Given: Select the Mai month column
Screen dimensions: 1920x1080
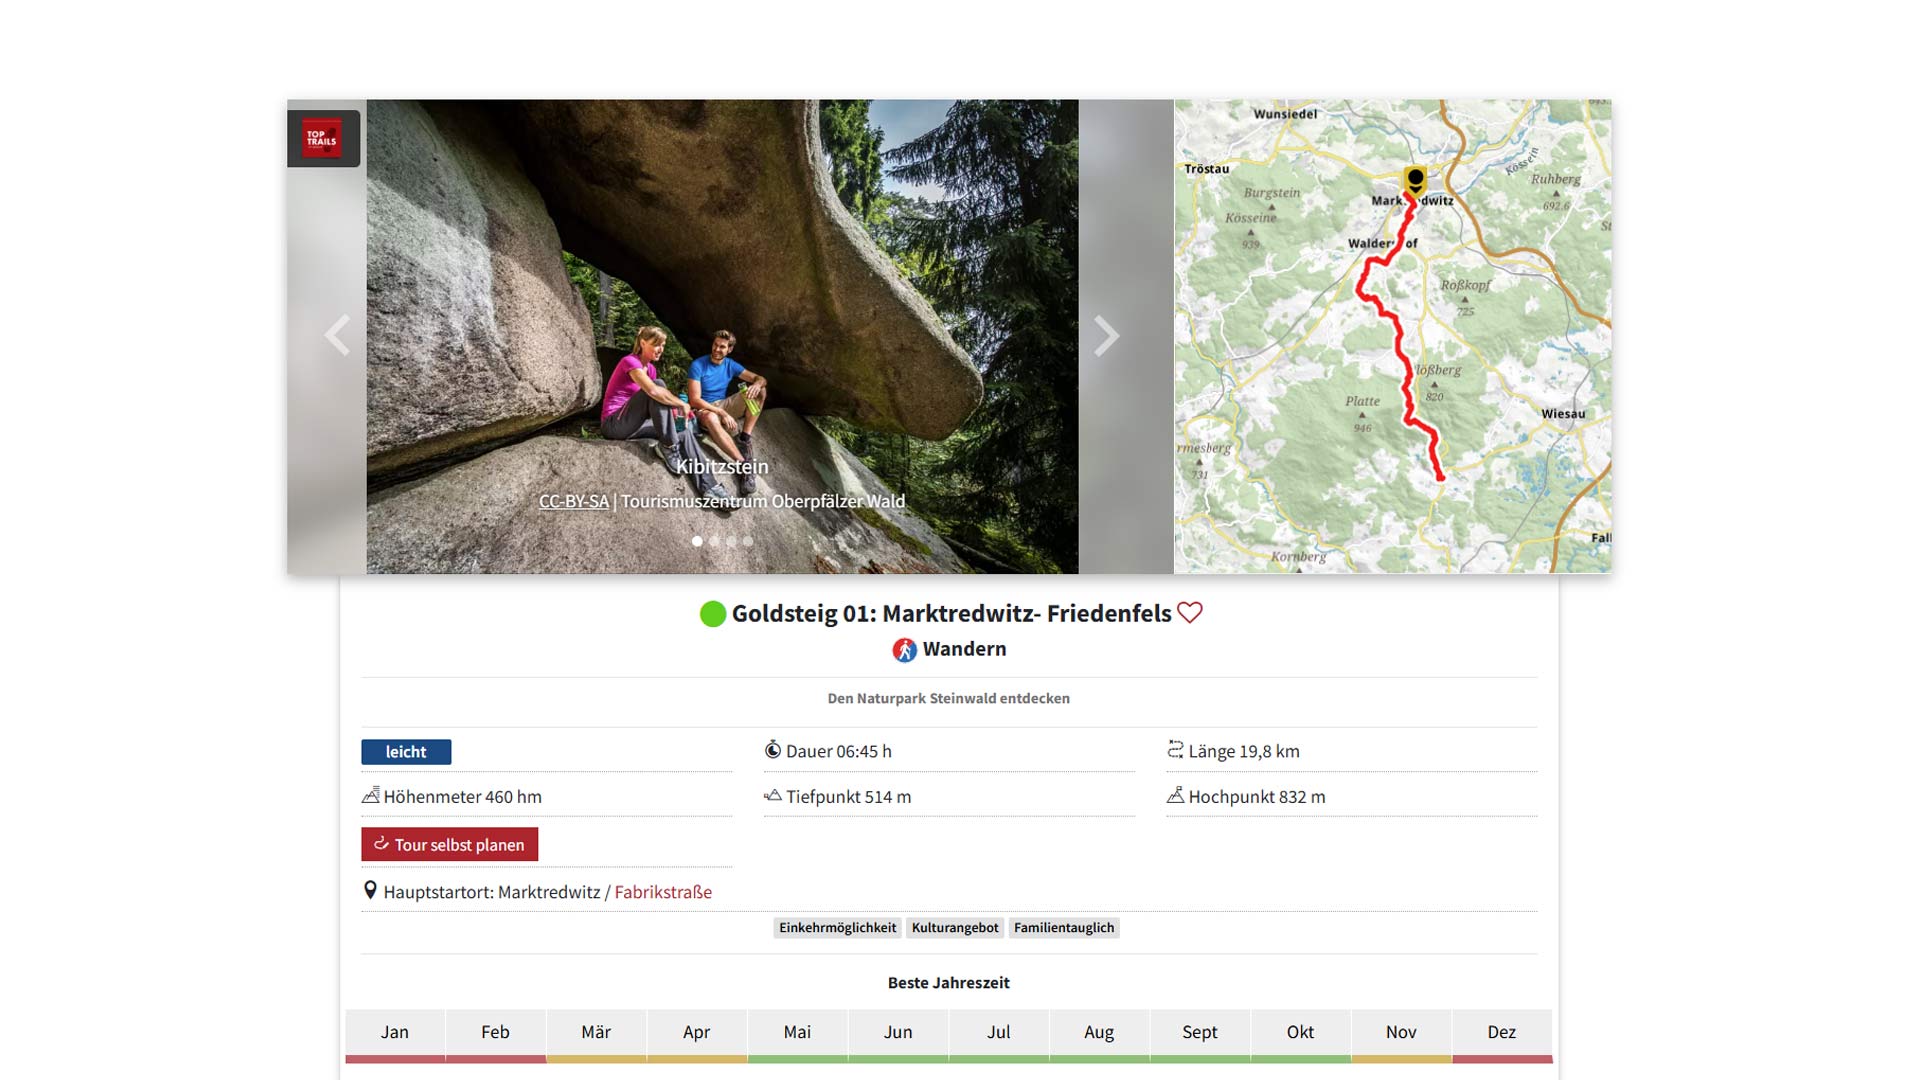Looking at the screenshot, I should (x=797, y=1033).
